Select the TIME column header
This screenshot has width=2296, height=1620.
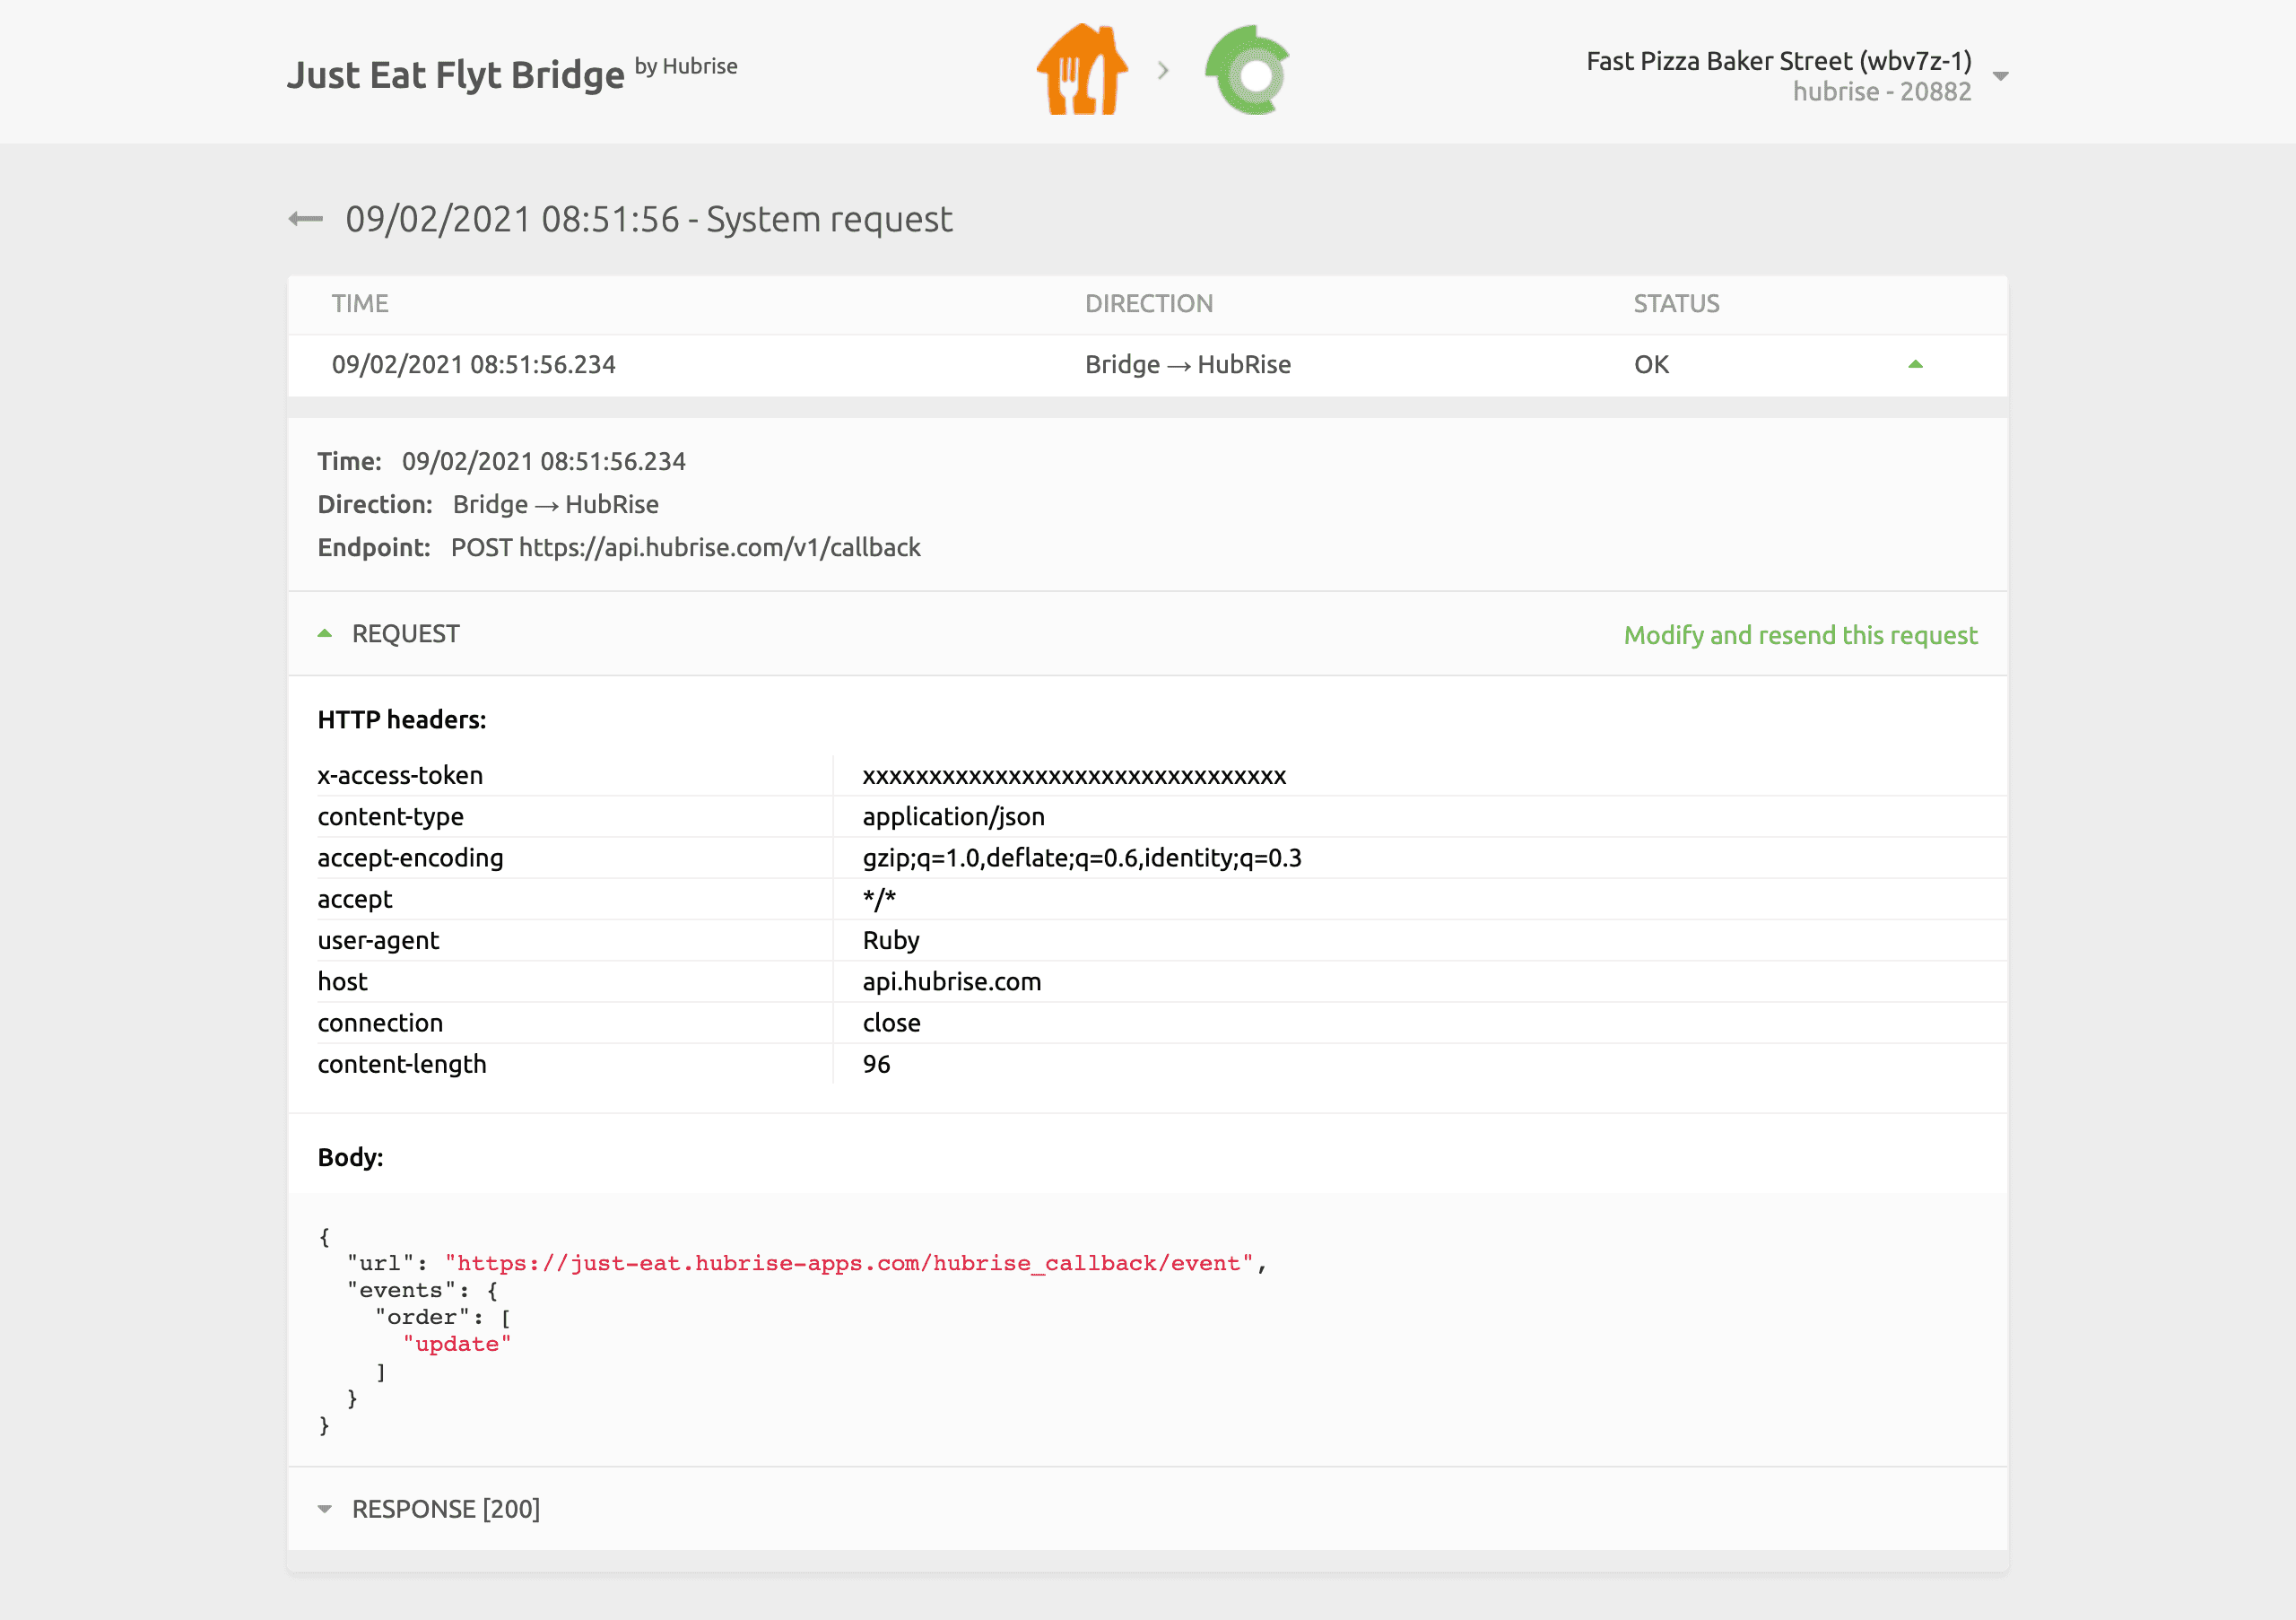click(360, 303)
